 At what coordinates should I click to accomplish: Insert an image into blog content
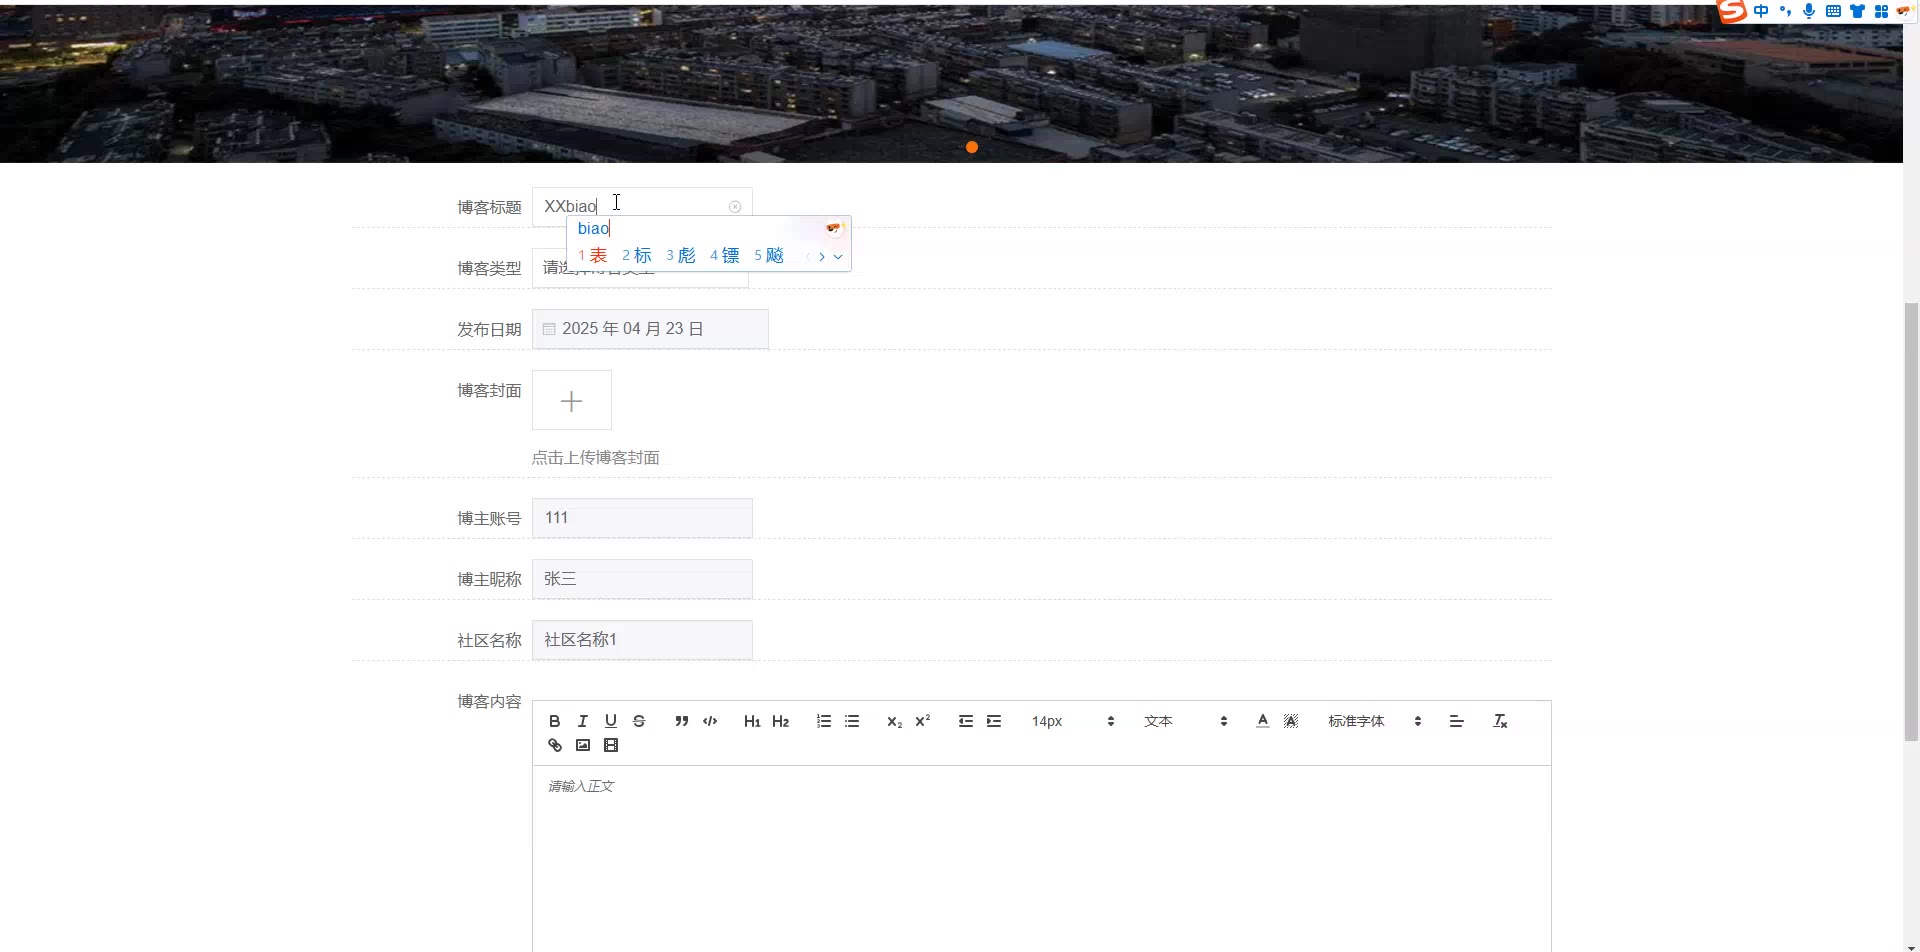click(x=583, y=745)
